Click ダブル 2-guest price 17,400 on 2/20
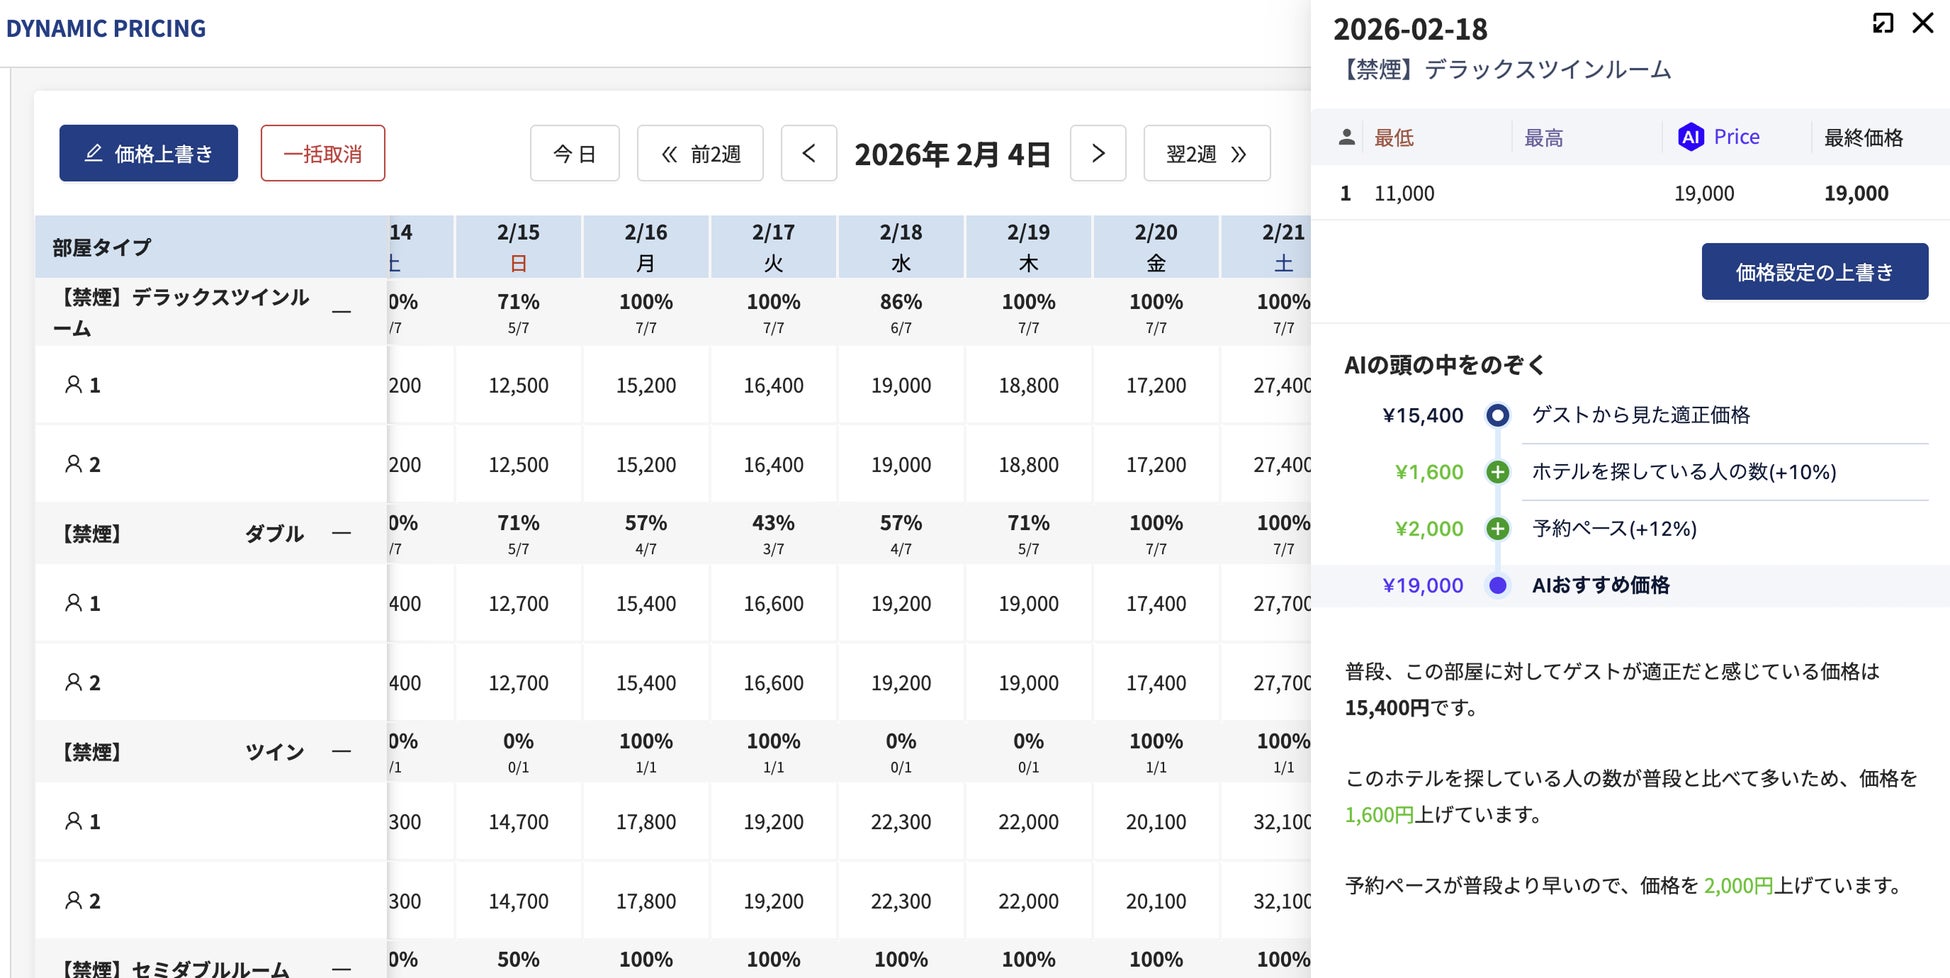The height and width of the screenshot is (978, 1950). point(1156,683)
